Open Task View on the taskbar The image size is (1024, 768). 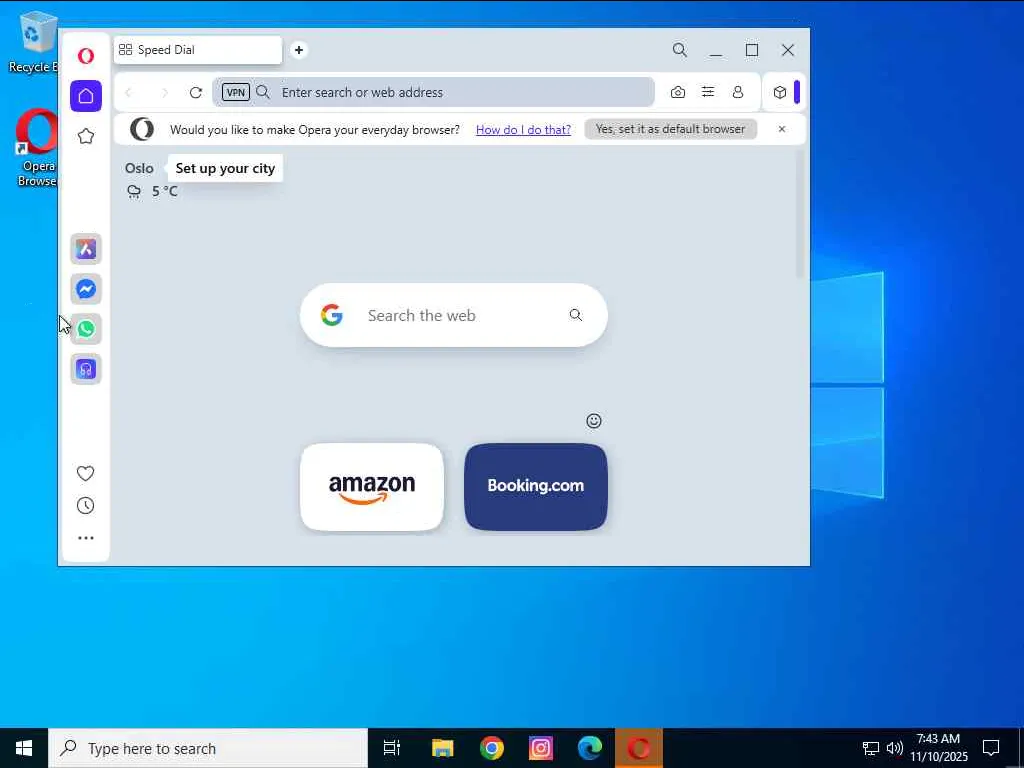[392, 748]
